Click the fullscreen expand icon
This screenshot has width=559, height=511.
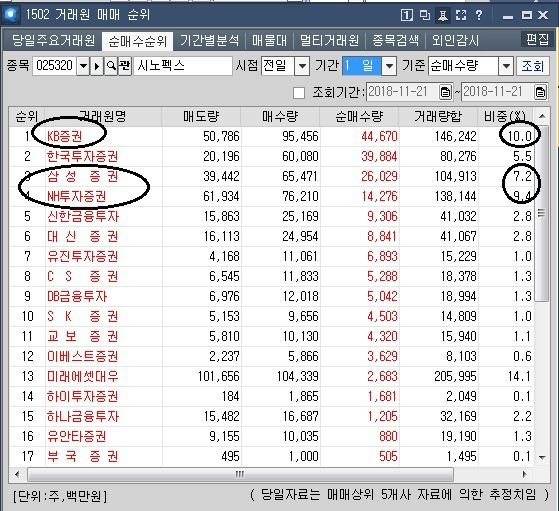tap(461, 15)
